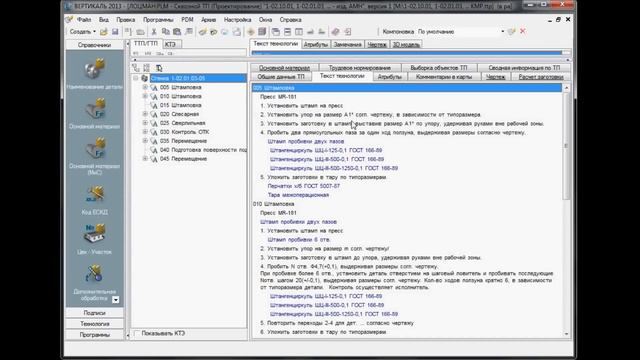Click the Перчатки х/б ГОСТ 5007-87 link

click(304, 186)
